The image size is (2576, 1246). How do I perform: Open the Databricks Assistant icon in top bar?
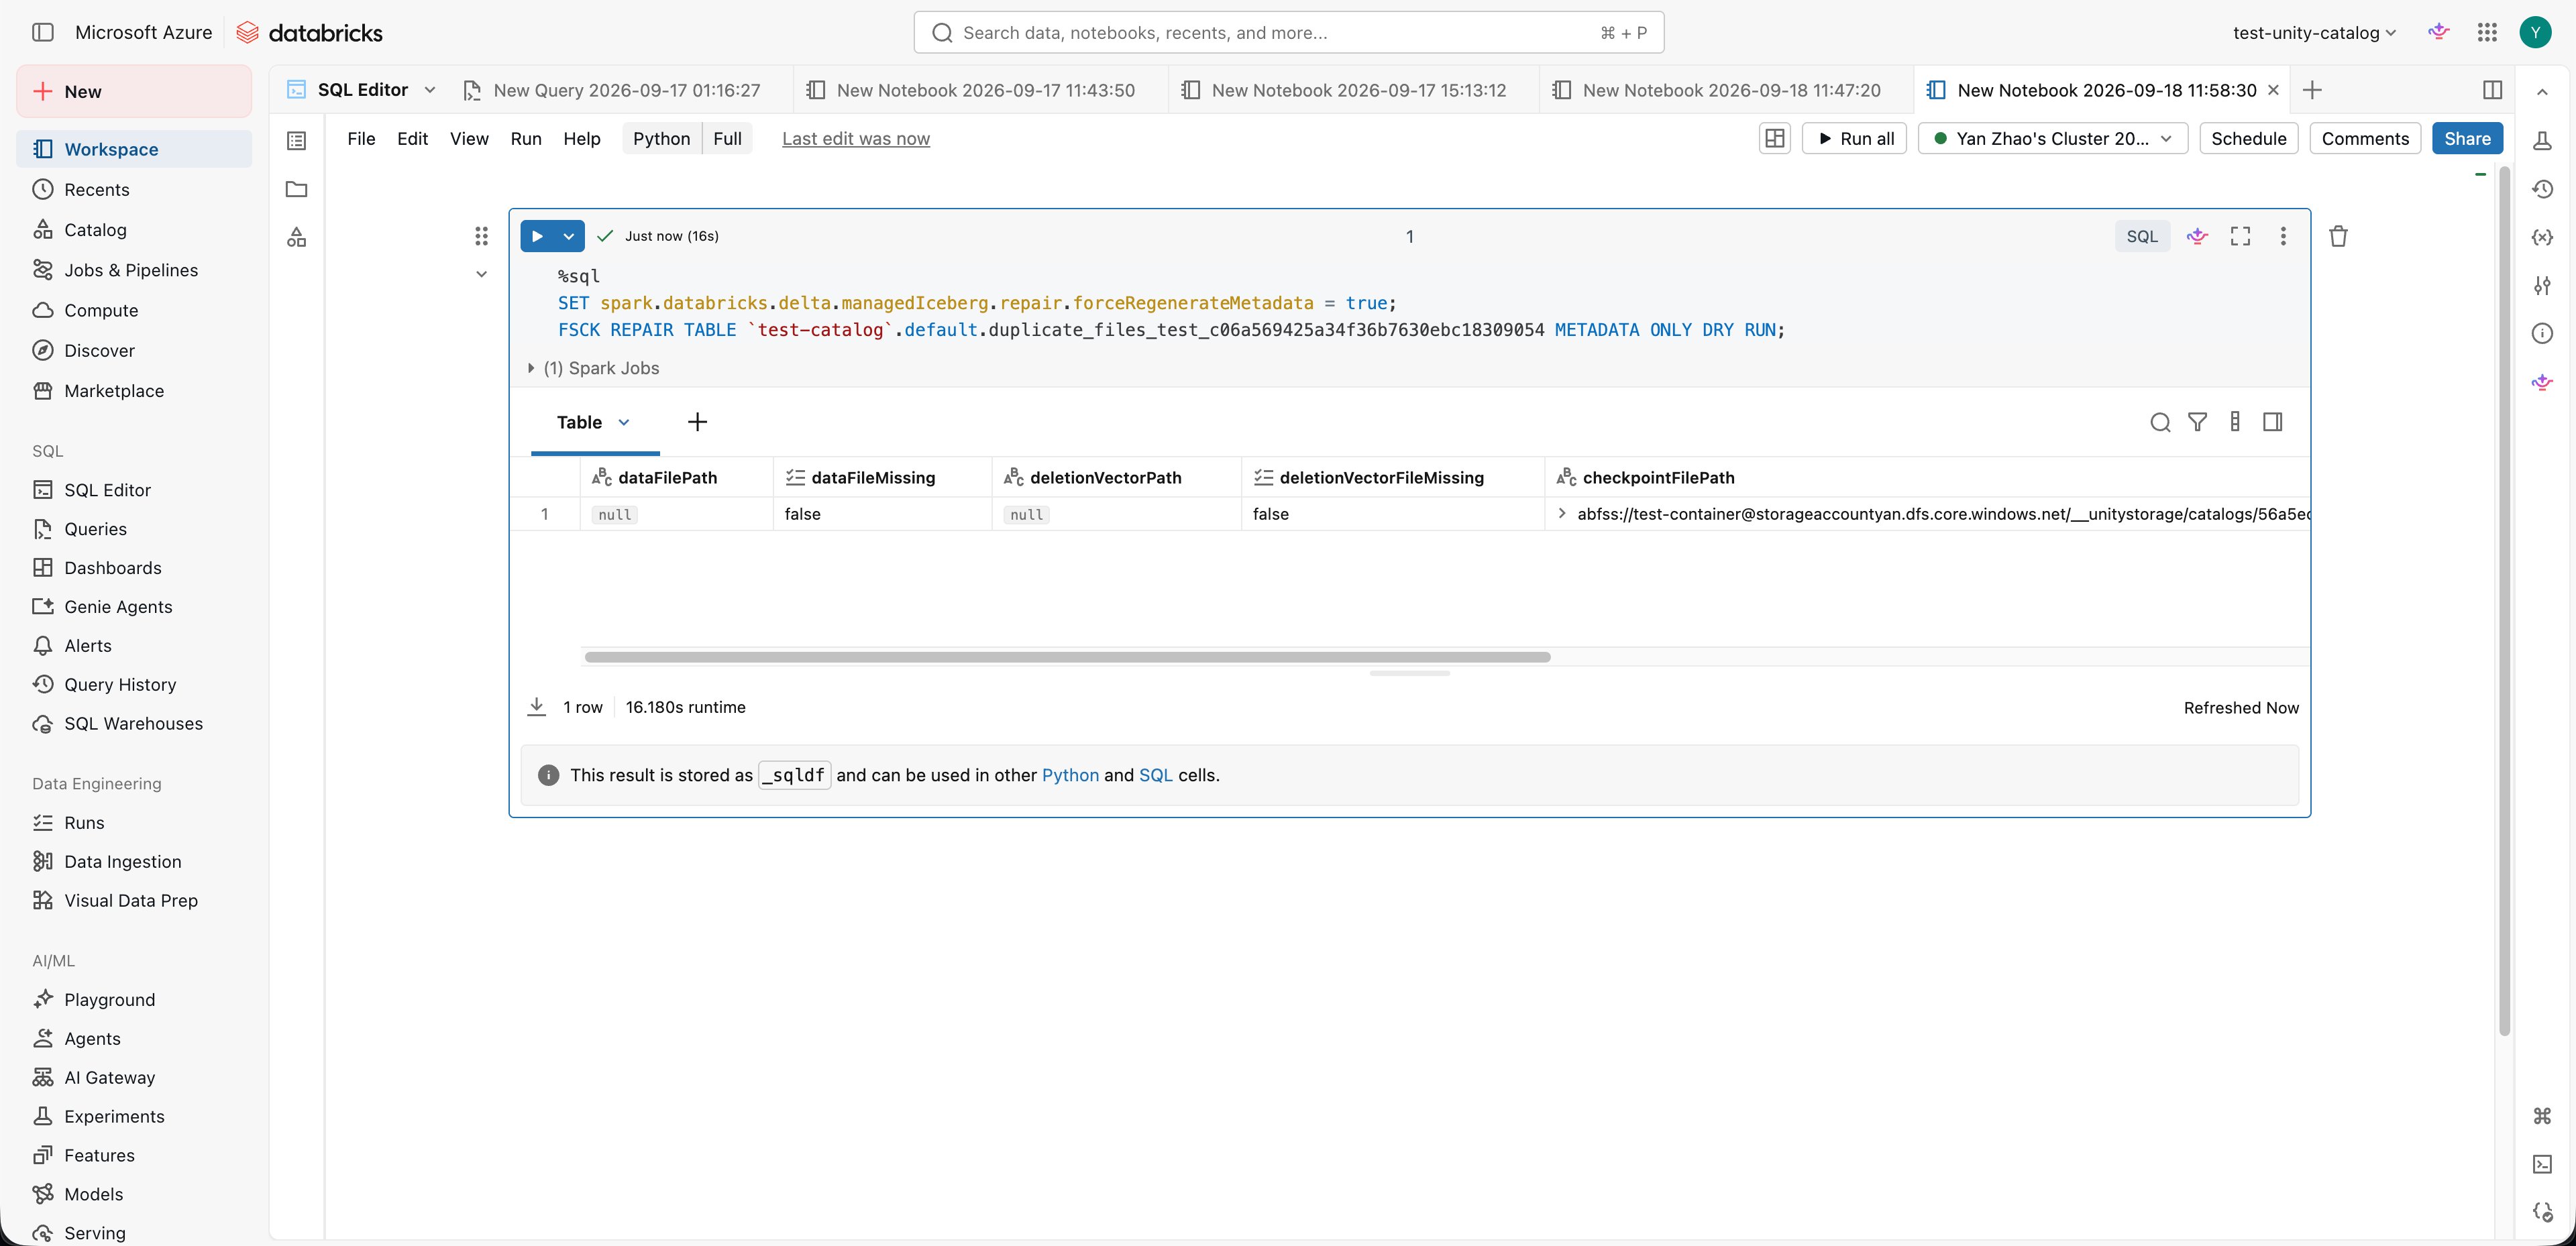click(x=2439, y=32)
